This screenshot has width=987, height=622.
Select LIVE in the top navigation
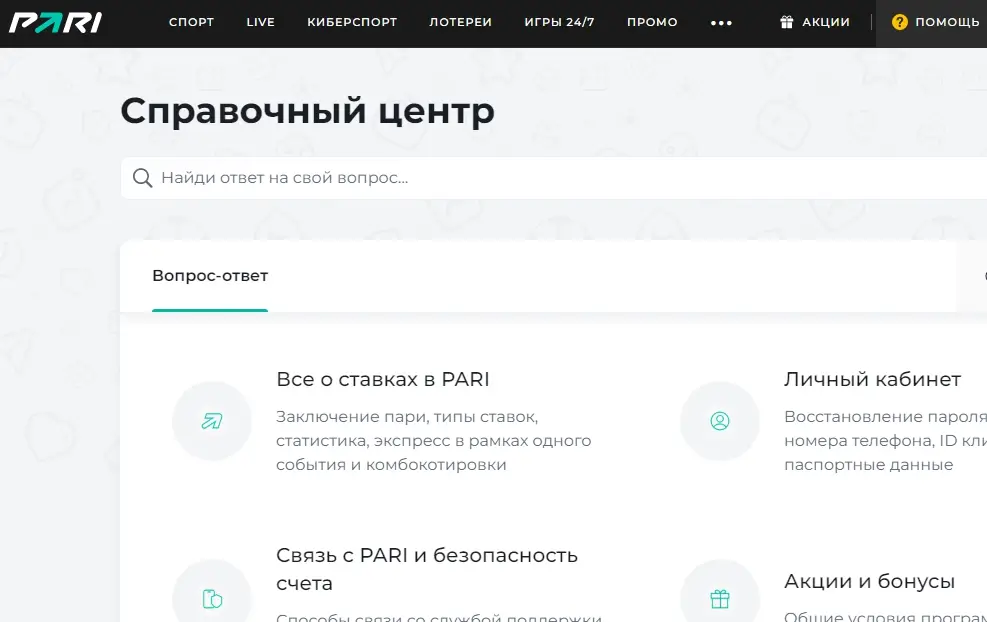pos(260,21)
